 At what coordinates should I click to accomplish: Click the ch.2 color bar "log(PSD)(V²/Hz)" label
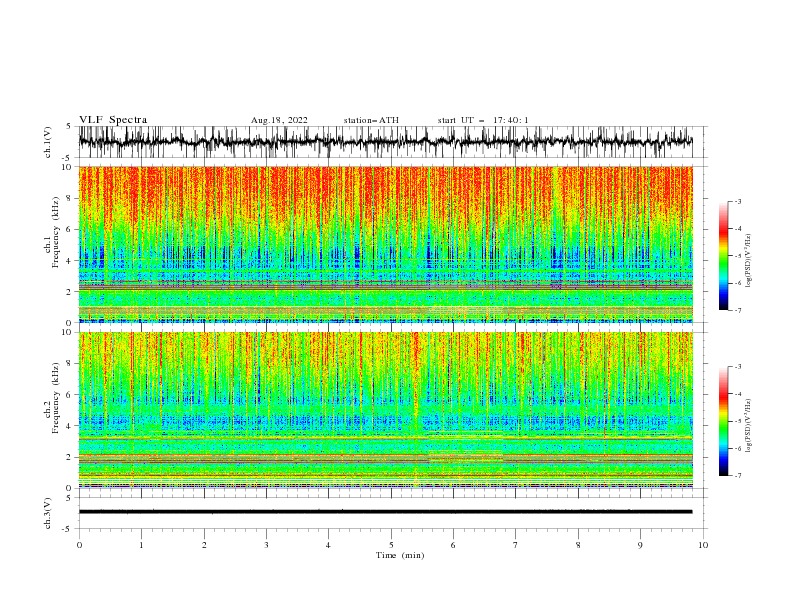coord(749,426)
